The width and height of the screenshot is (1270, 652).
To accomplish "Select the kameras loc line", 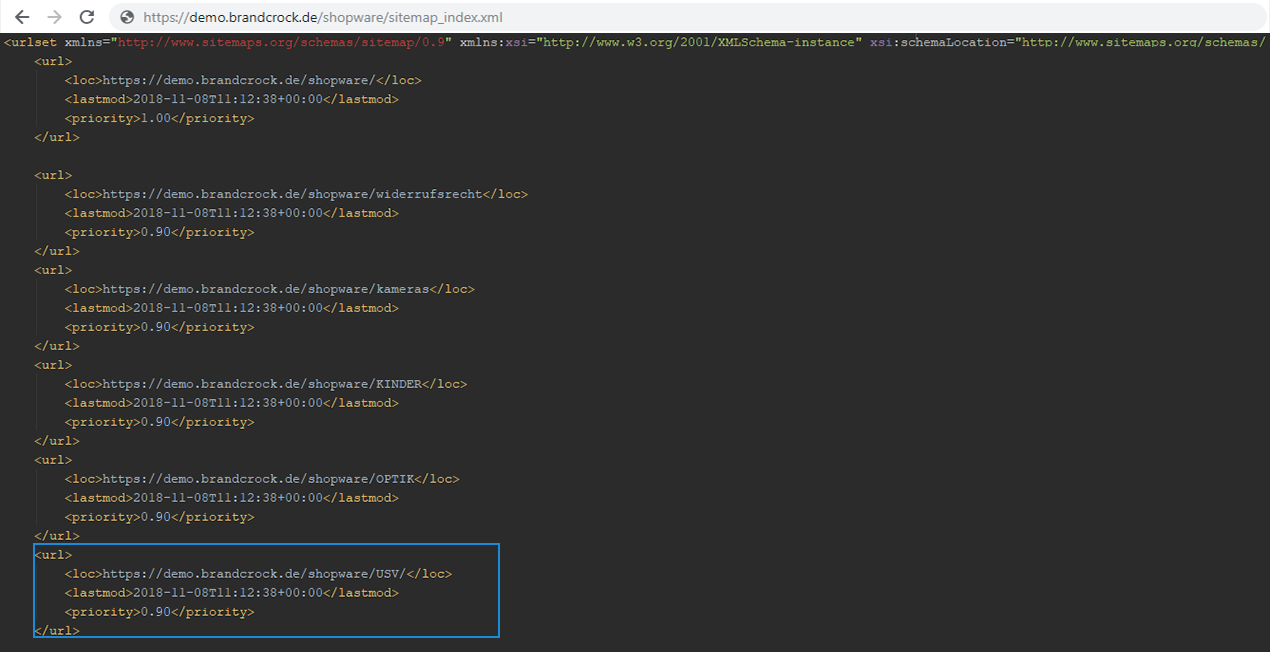I will (270, 289).
